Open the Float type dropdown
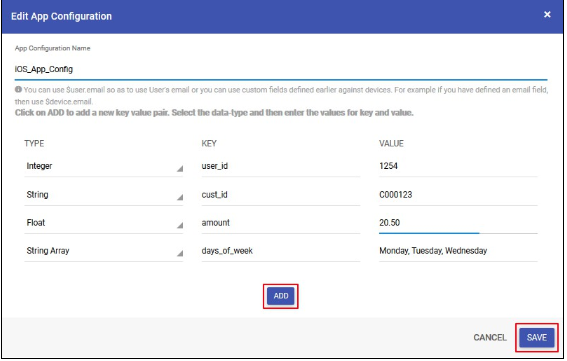 [104, 223]
